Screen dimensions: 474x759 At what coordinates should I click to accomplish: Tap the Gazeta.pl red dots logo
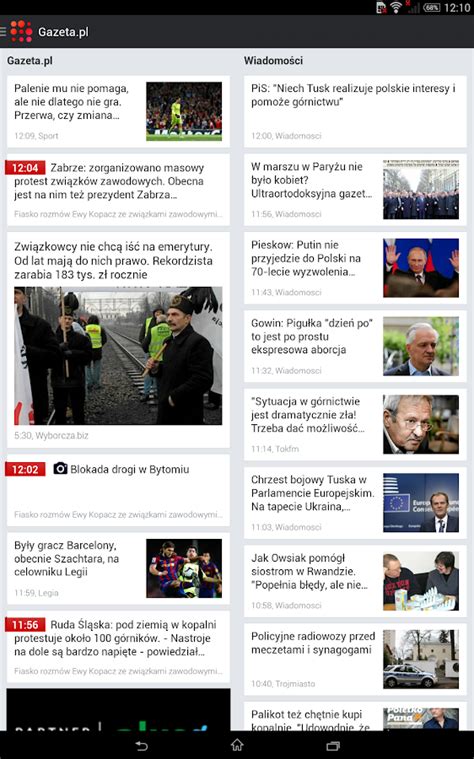click(x=21, y=31)
